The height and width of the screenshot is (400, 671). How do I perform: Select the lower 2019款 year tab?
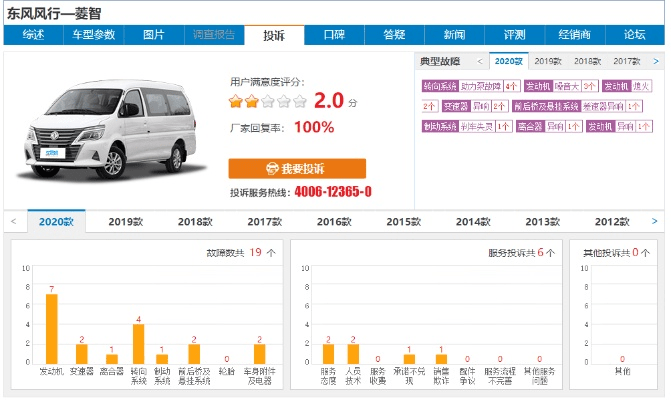click(x=126, y=222)
